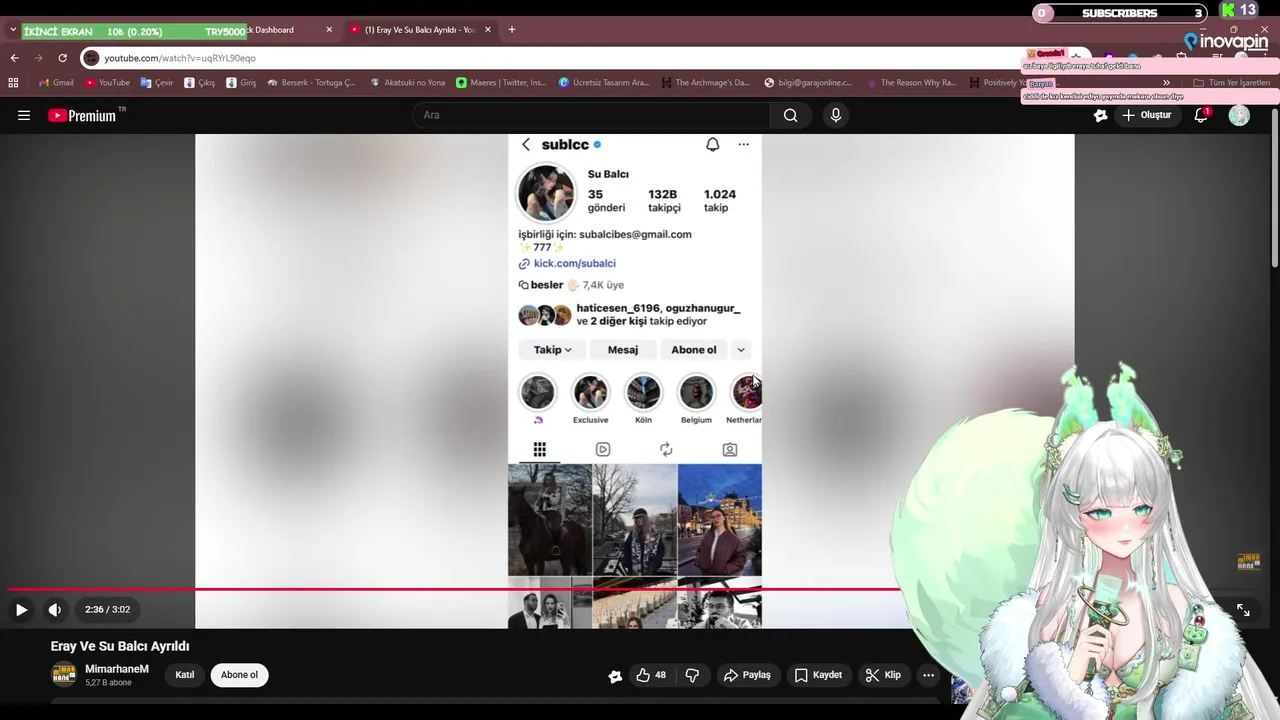Open the YouTube hamburger guide menu

coord(24,115)
